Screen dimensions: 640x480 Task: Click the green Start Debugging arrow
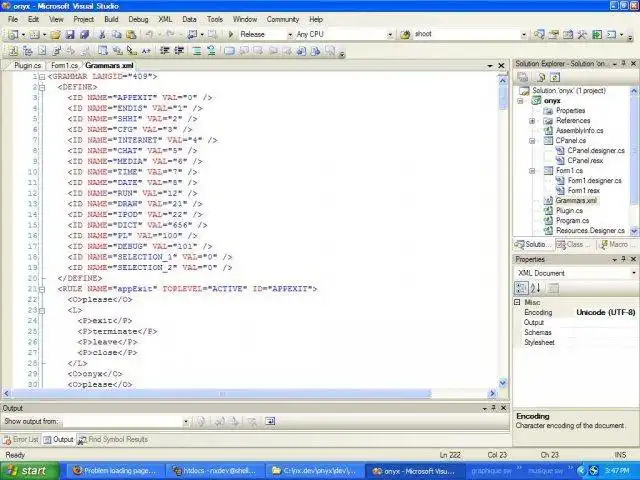pyautogui.click(x=231, y=35)
